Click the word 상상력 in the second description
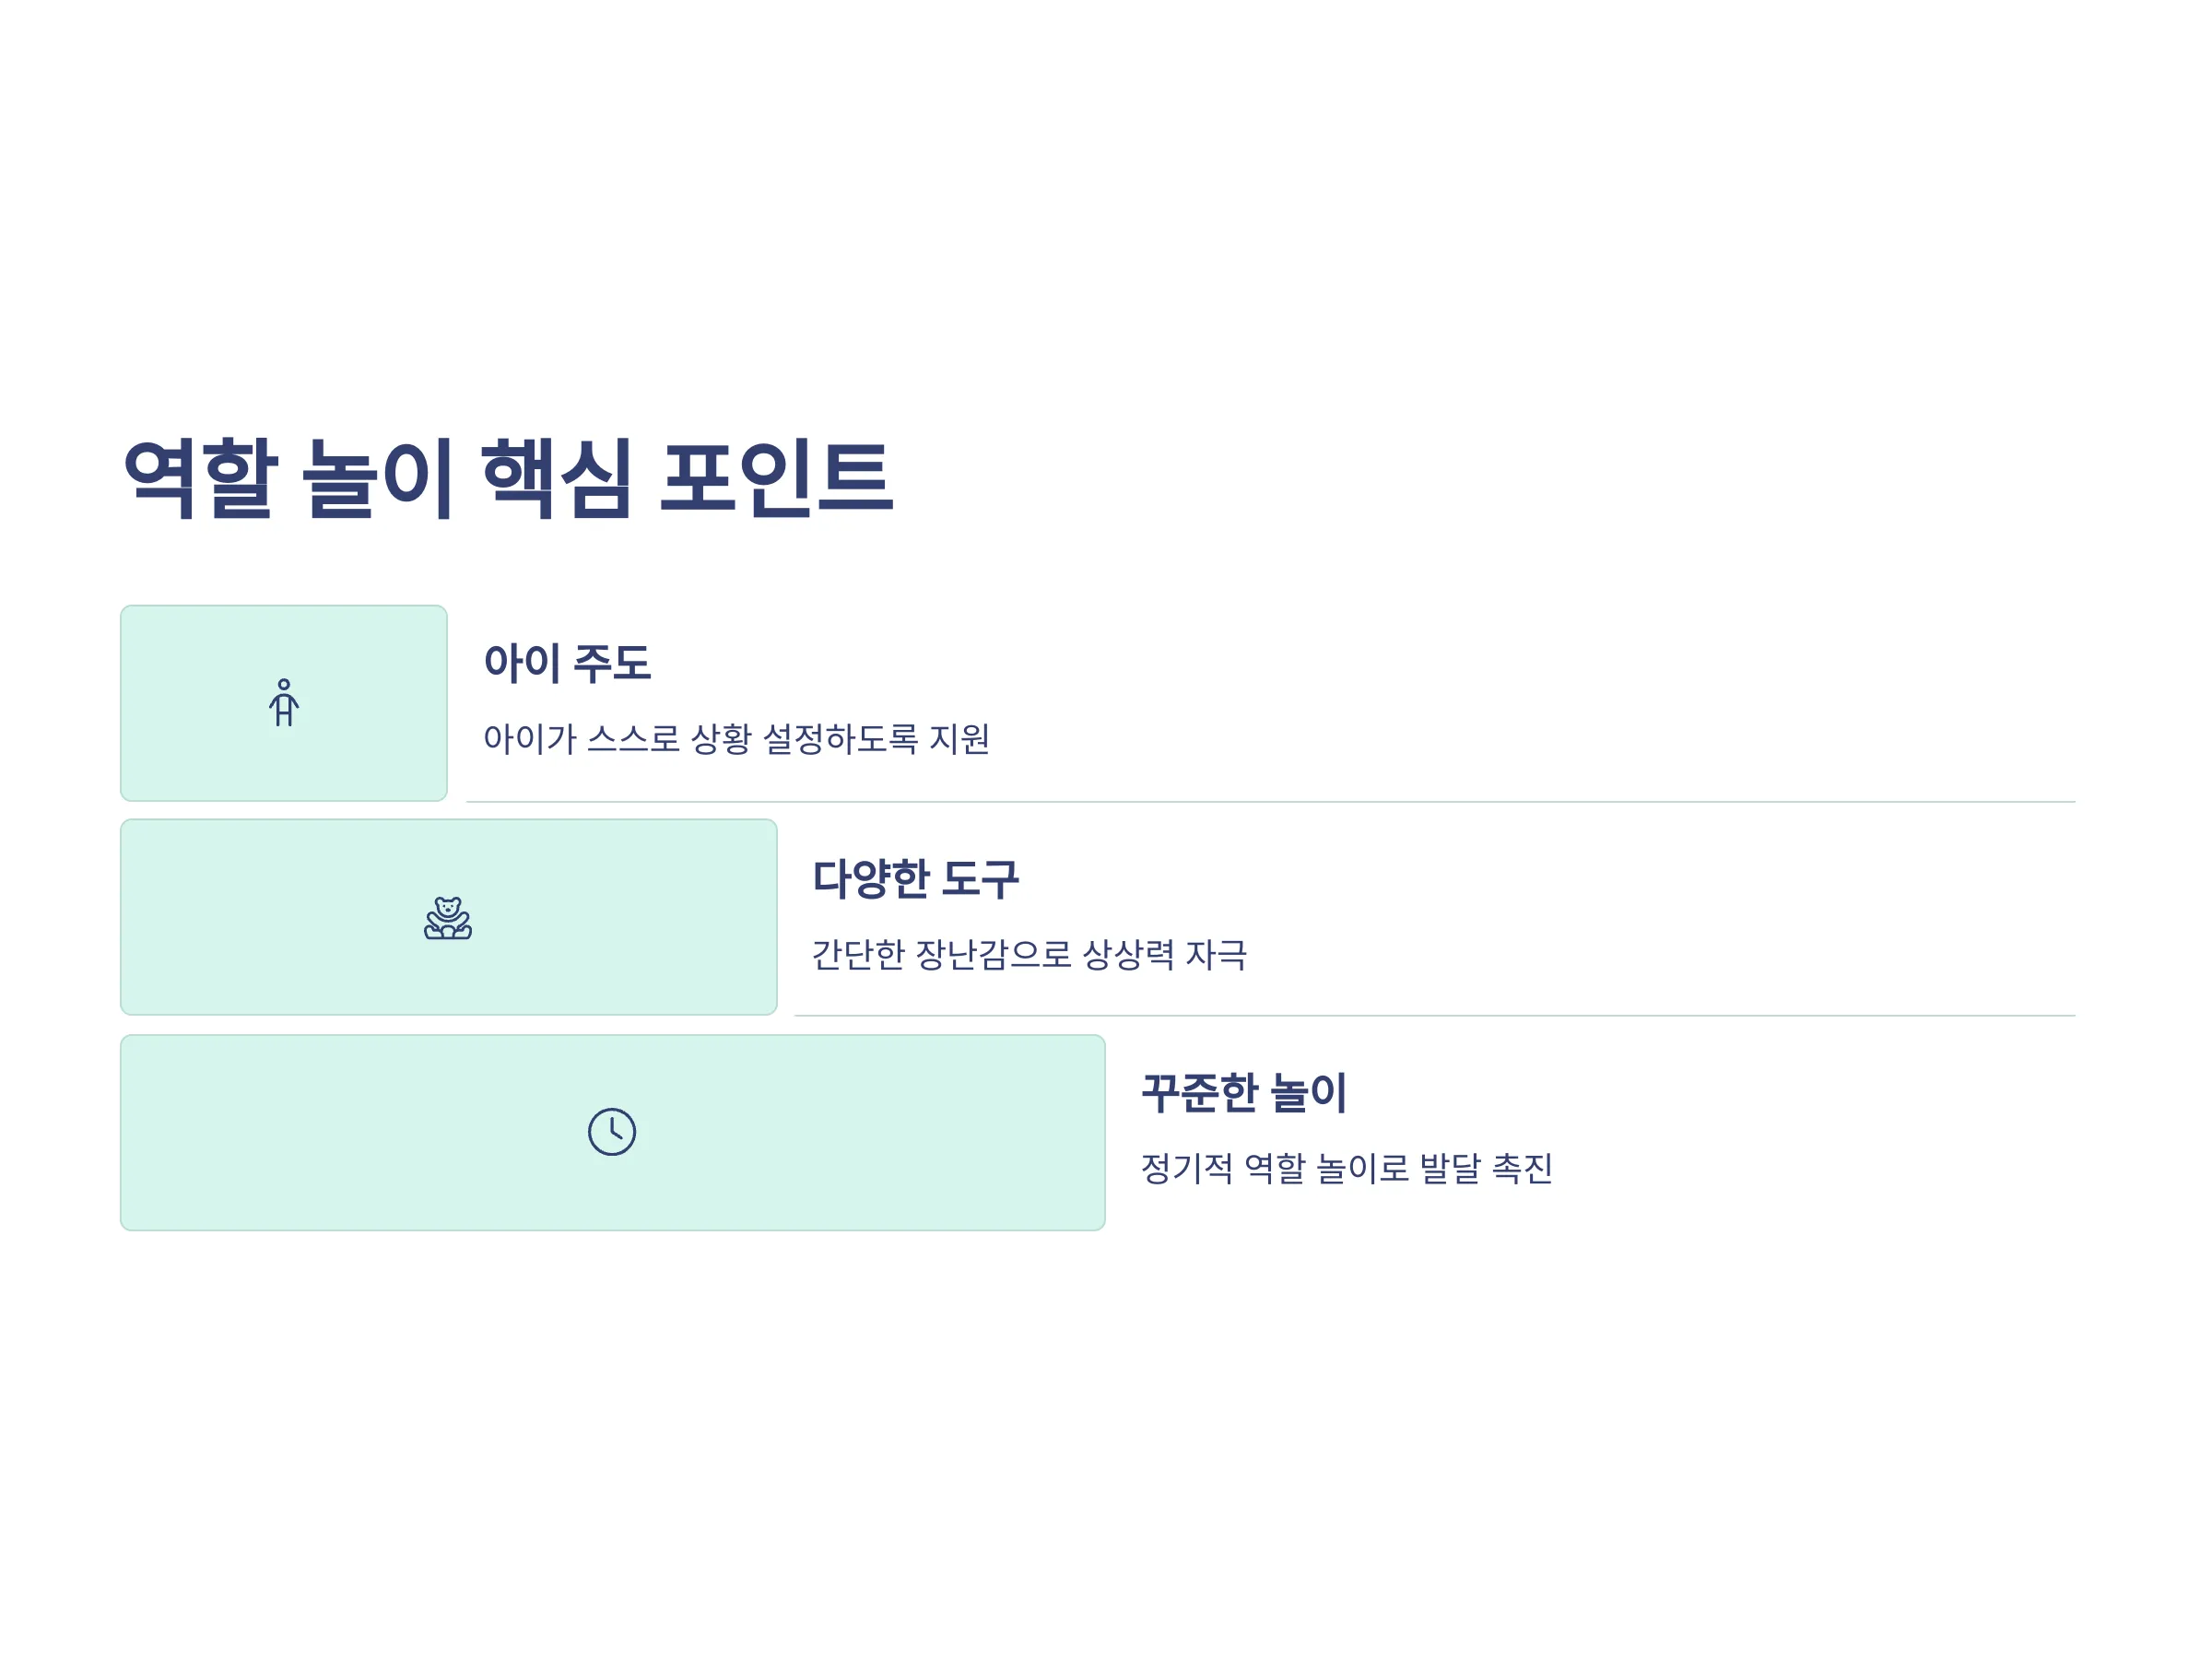2212x1659 pixels. click(x=1128, y=954)
